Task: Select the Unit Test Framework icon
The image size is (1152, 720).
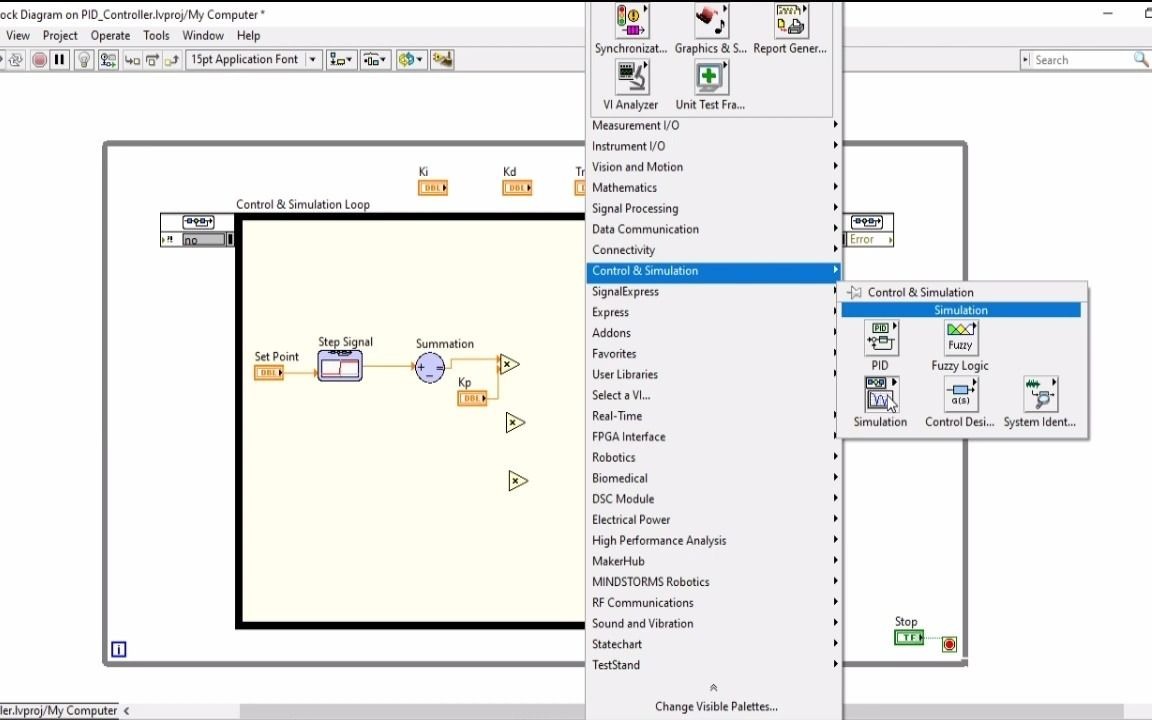Action: coord(710,79)
